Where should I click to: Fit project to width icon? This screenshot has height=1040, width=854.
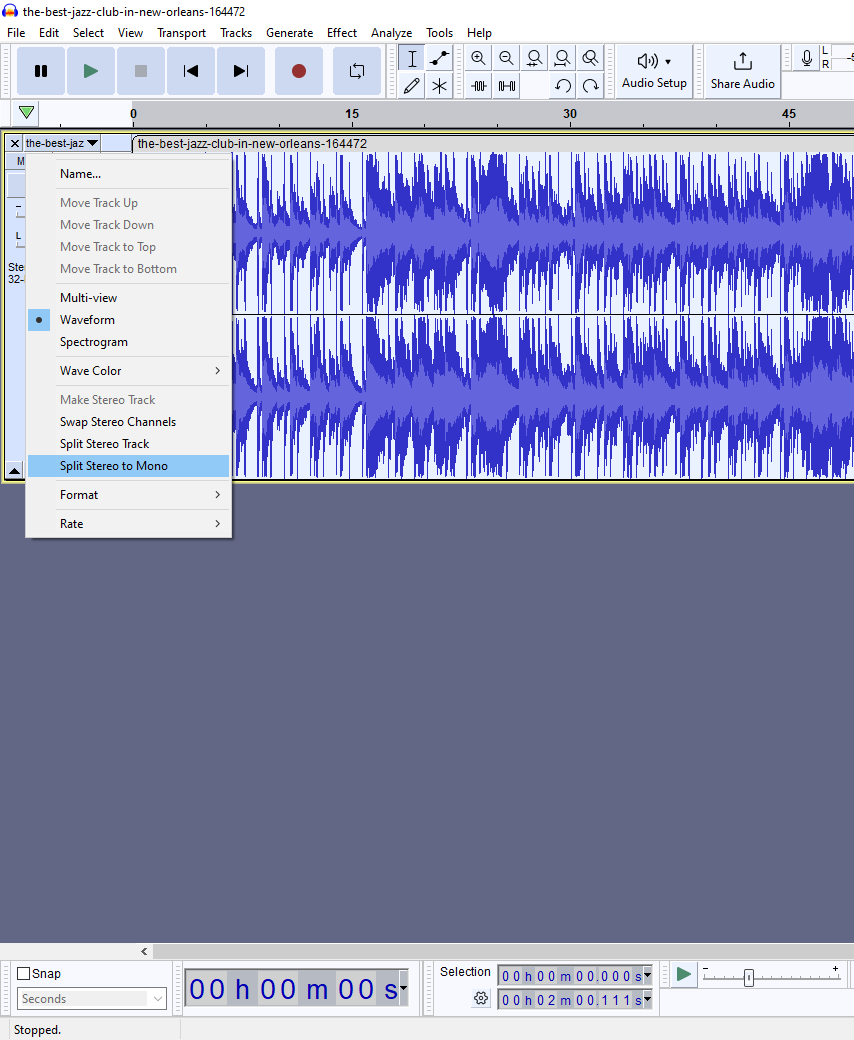point(562,58)
